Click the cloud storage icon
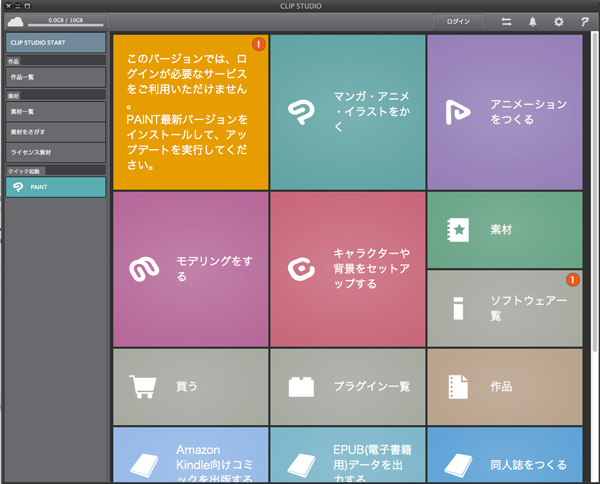 15,22
